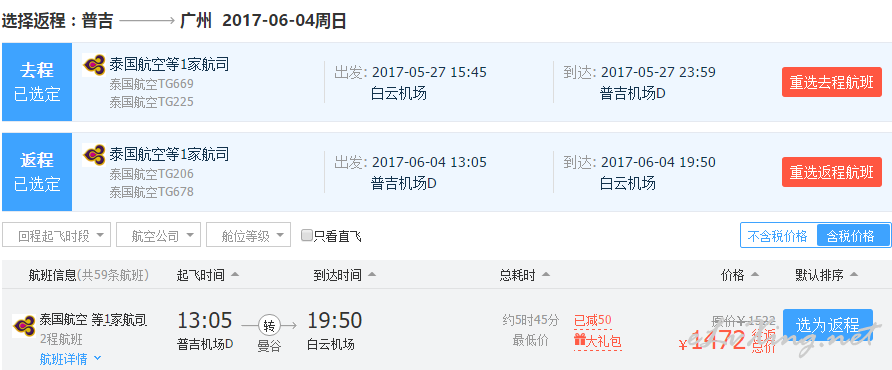This screenshot has width=892, height=370.
Task: Click 选为返程 button
Action: tap(828, 325)
